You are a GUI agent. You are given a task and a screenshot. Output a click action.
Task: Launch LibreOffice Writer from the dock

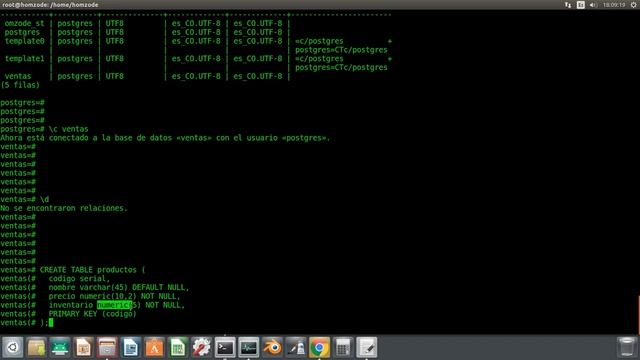(131, 347)
